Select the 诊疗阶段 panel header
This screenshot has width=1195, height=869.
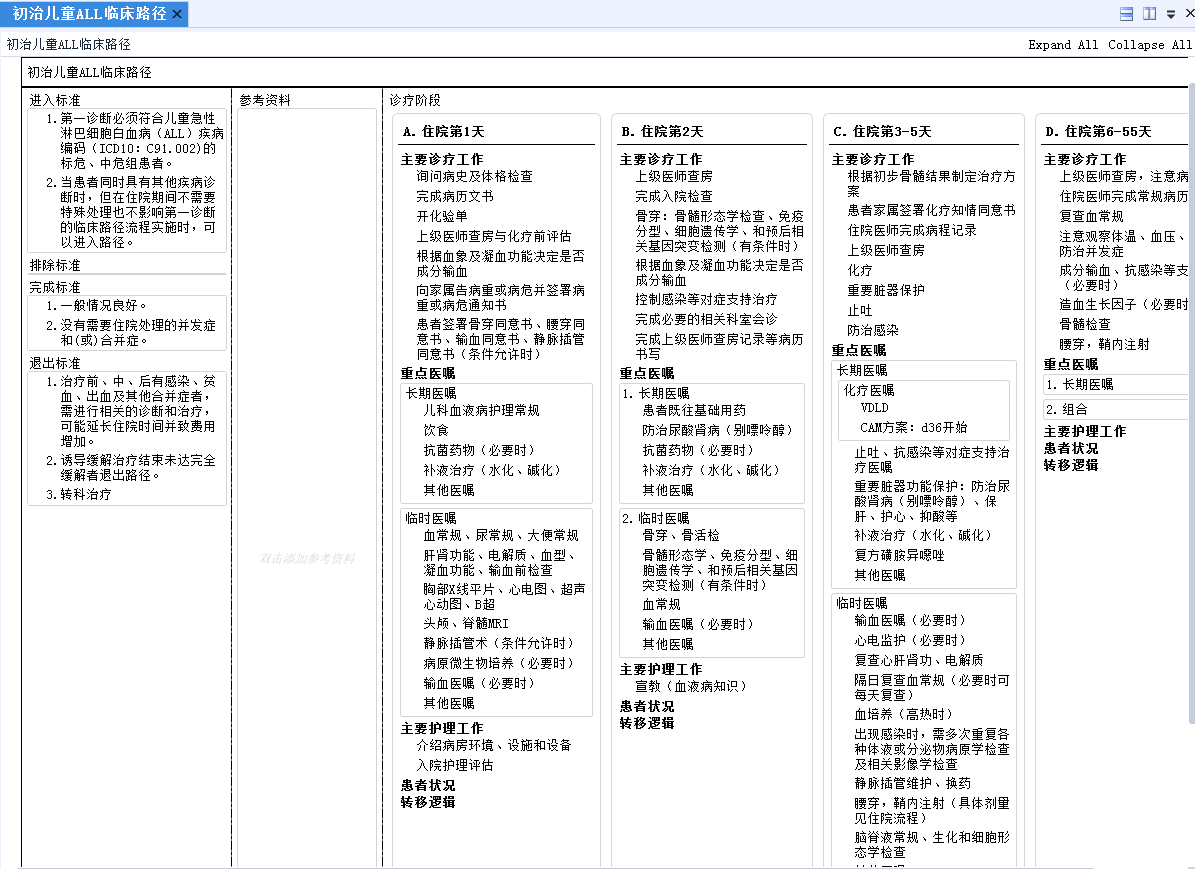tap(415, 100)
